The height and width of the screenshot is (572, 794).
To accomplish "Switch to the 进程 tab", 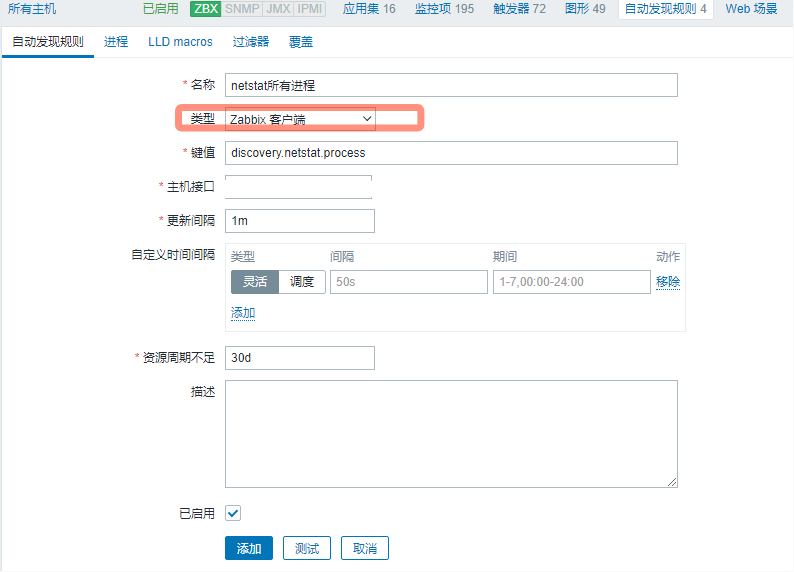I will (116, 42).
